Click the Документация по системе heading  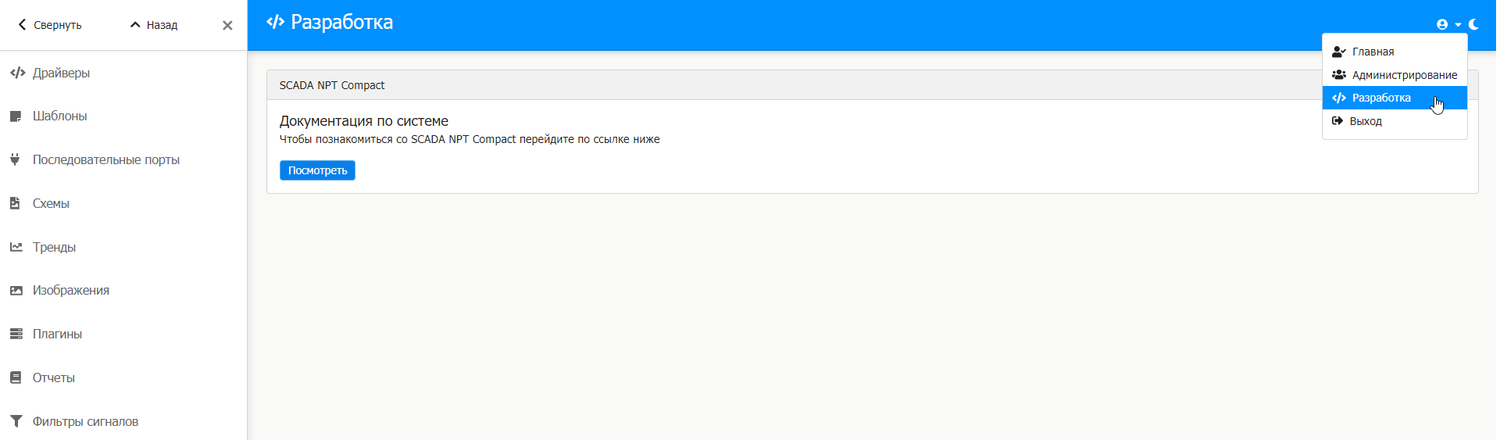pyautogui.click(x=364, y=121)
